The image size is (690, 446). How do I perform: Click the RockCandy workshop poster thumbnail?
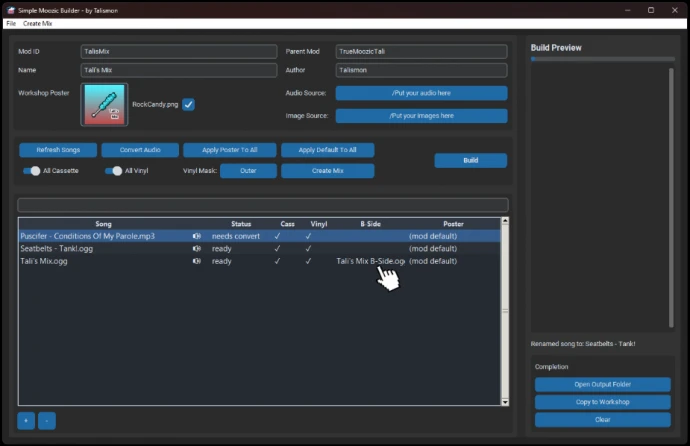coord(105,104)
